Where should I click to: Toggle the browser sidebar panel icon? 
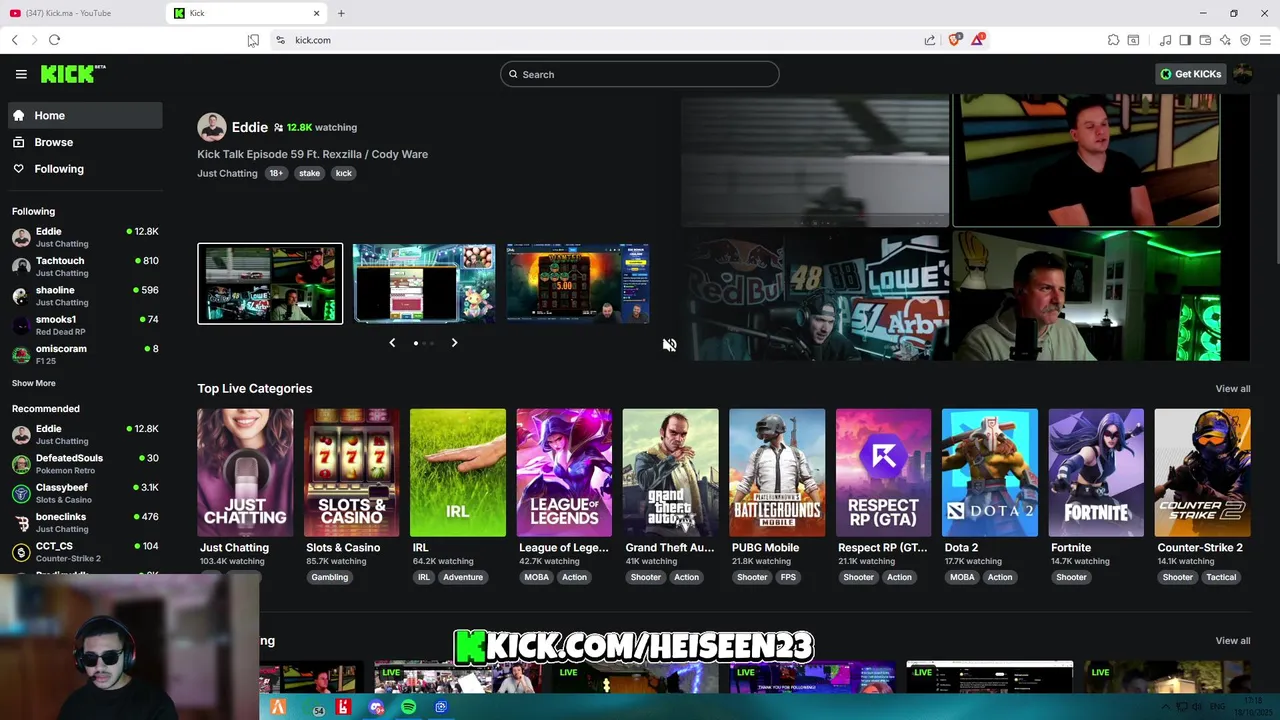1185,40
